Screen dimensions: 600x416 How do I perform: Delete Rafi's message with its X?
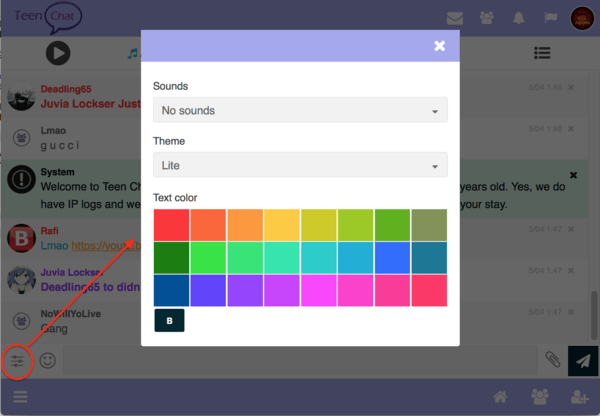click(x=571, y=229)
